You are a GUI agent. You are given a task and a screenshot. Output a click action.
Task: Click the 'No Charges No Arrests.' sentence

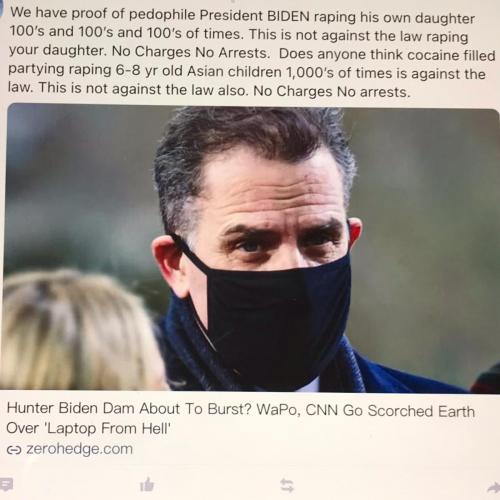(x=191, y=52)
